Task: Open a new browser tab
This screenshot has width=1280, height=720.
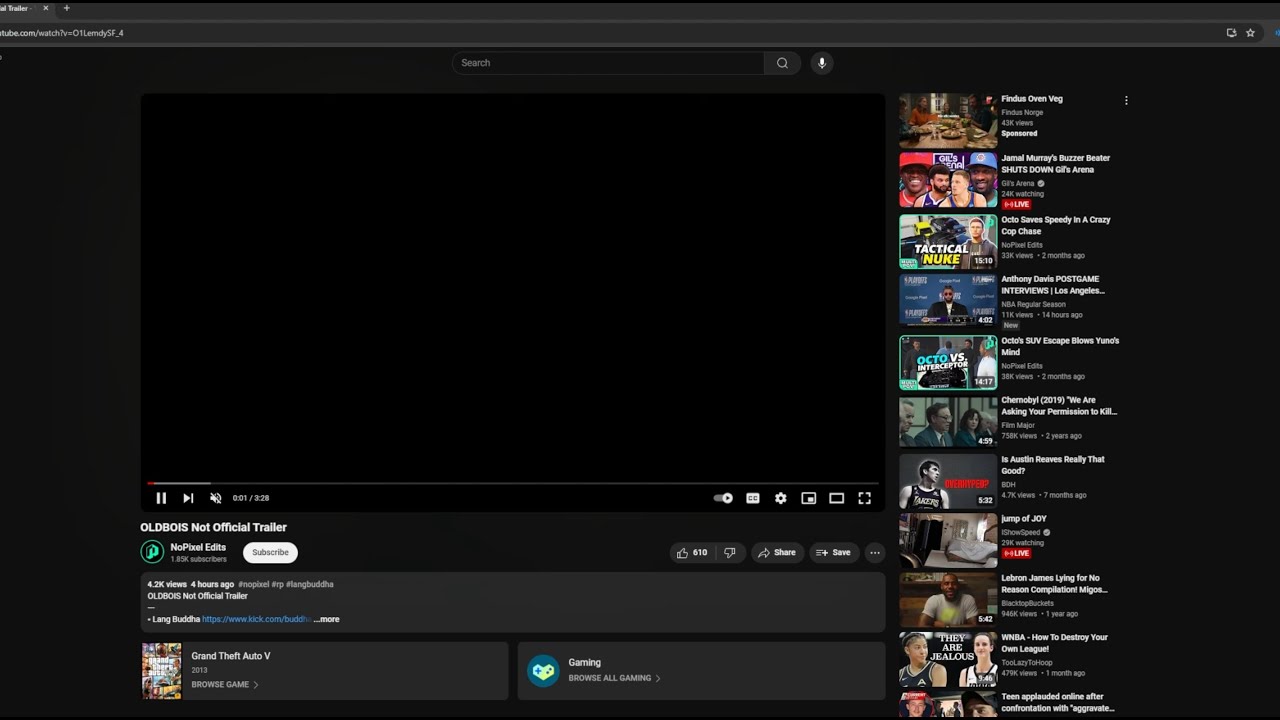Action: (66, 8)
